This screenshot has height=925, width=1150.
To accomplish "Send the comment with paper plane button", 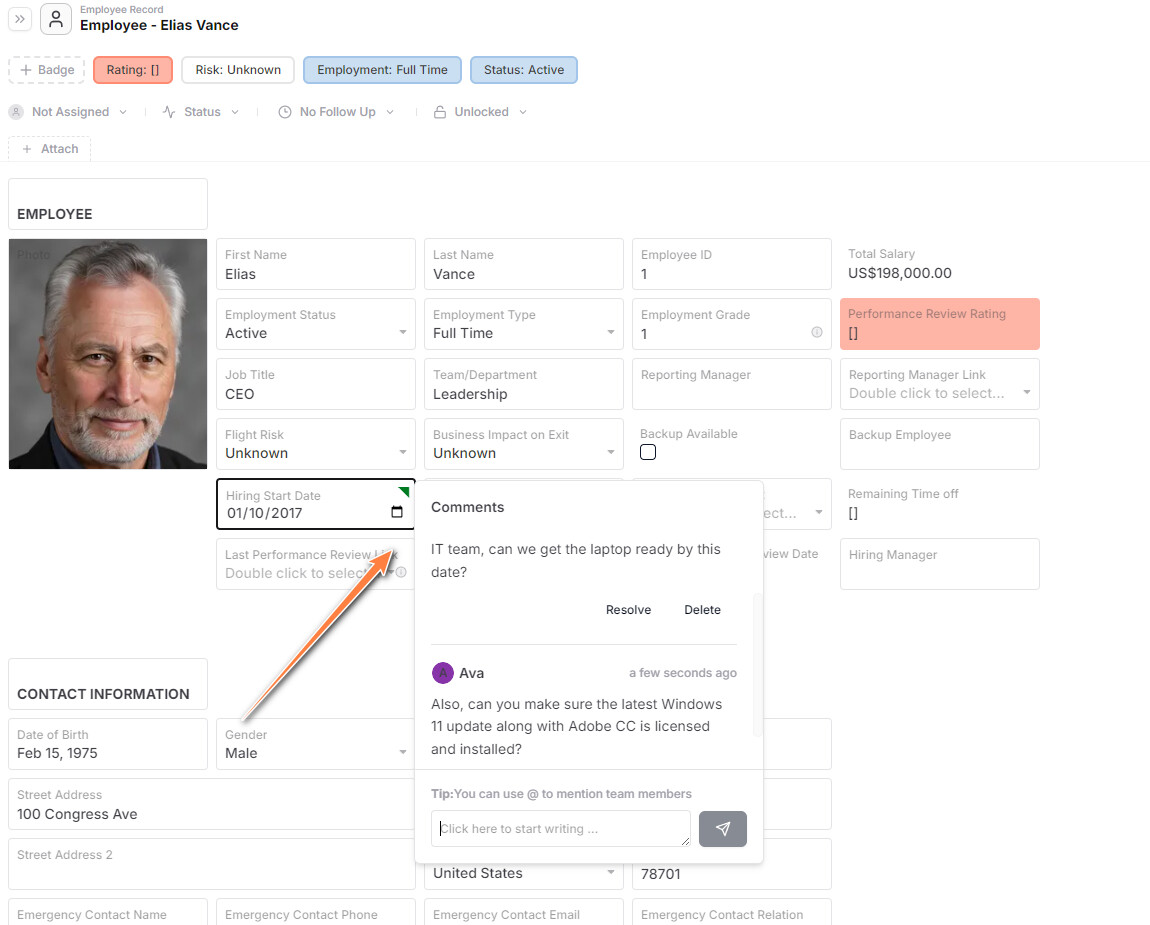I will [722, 828].
